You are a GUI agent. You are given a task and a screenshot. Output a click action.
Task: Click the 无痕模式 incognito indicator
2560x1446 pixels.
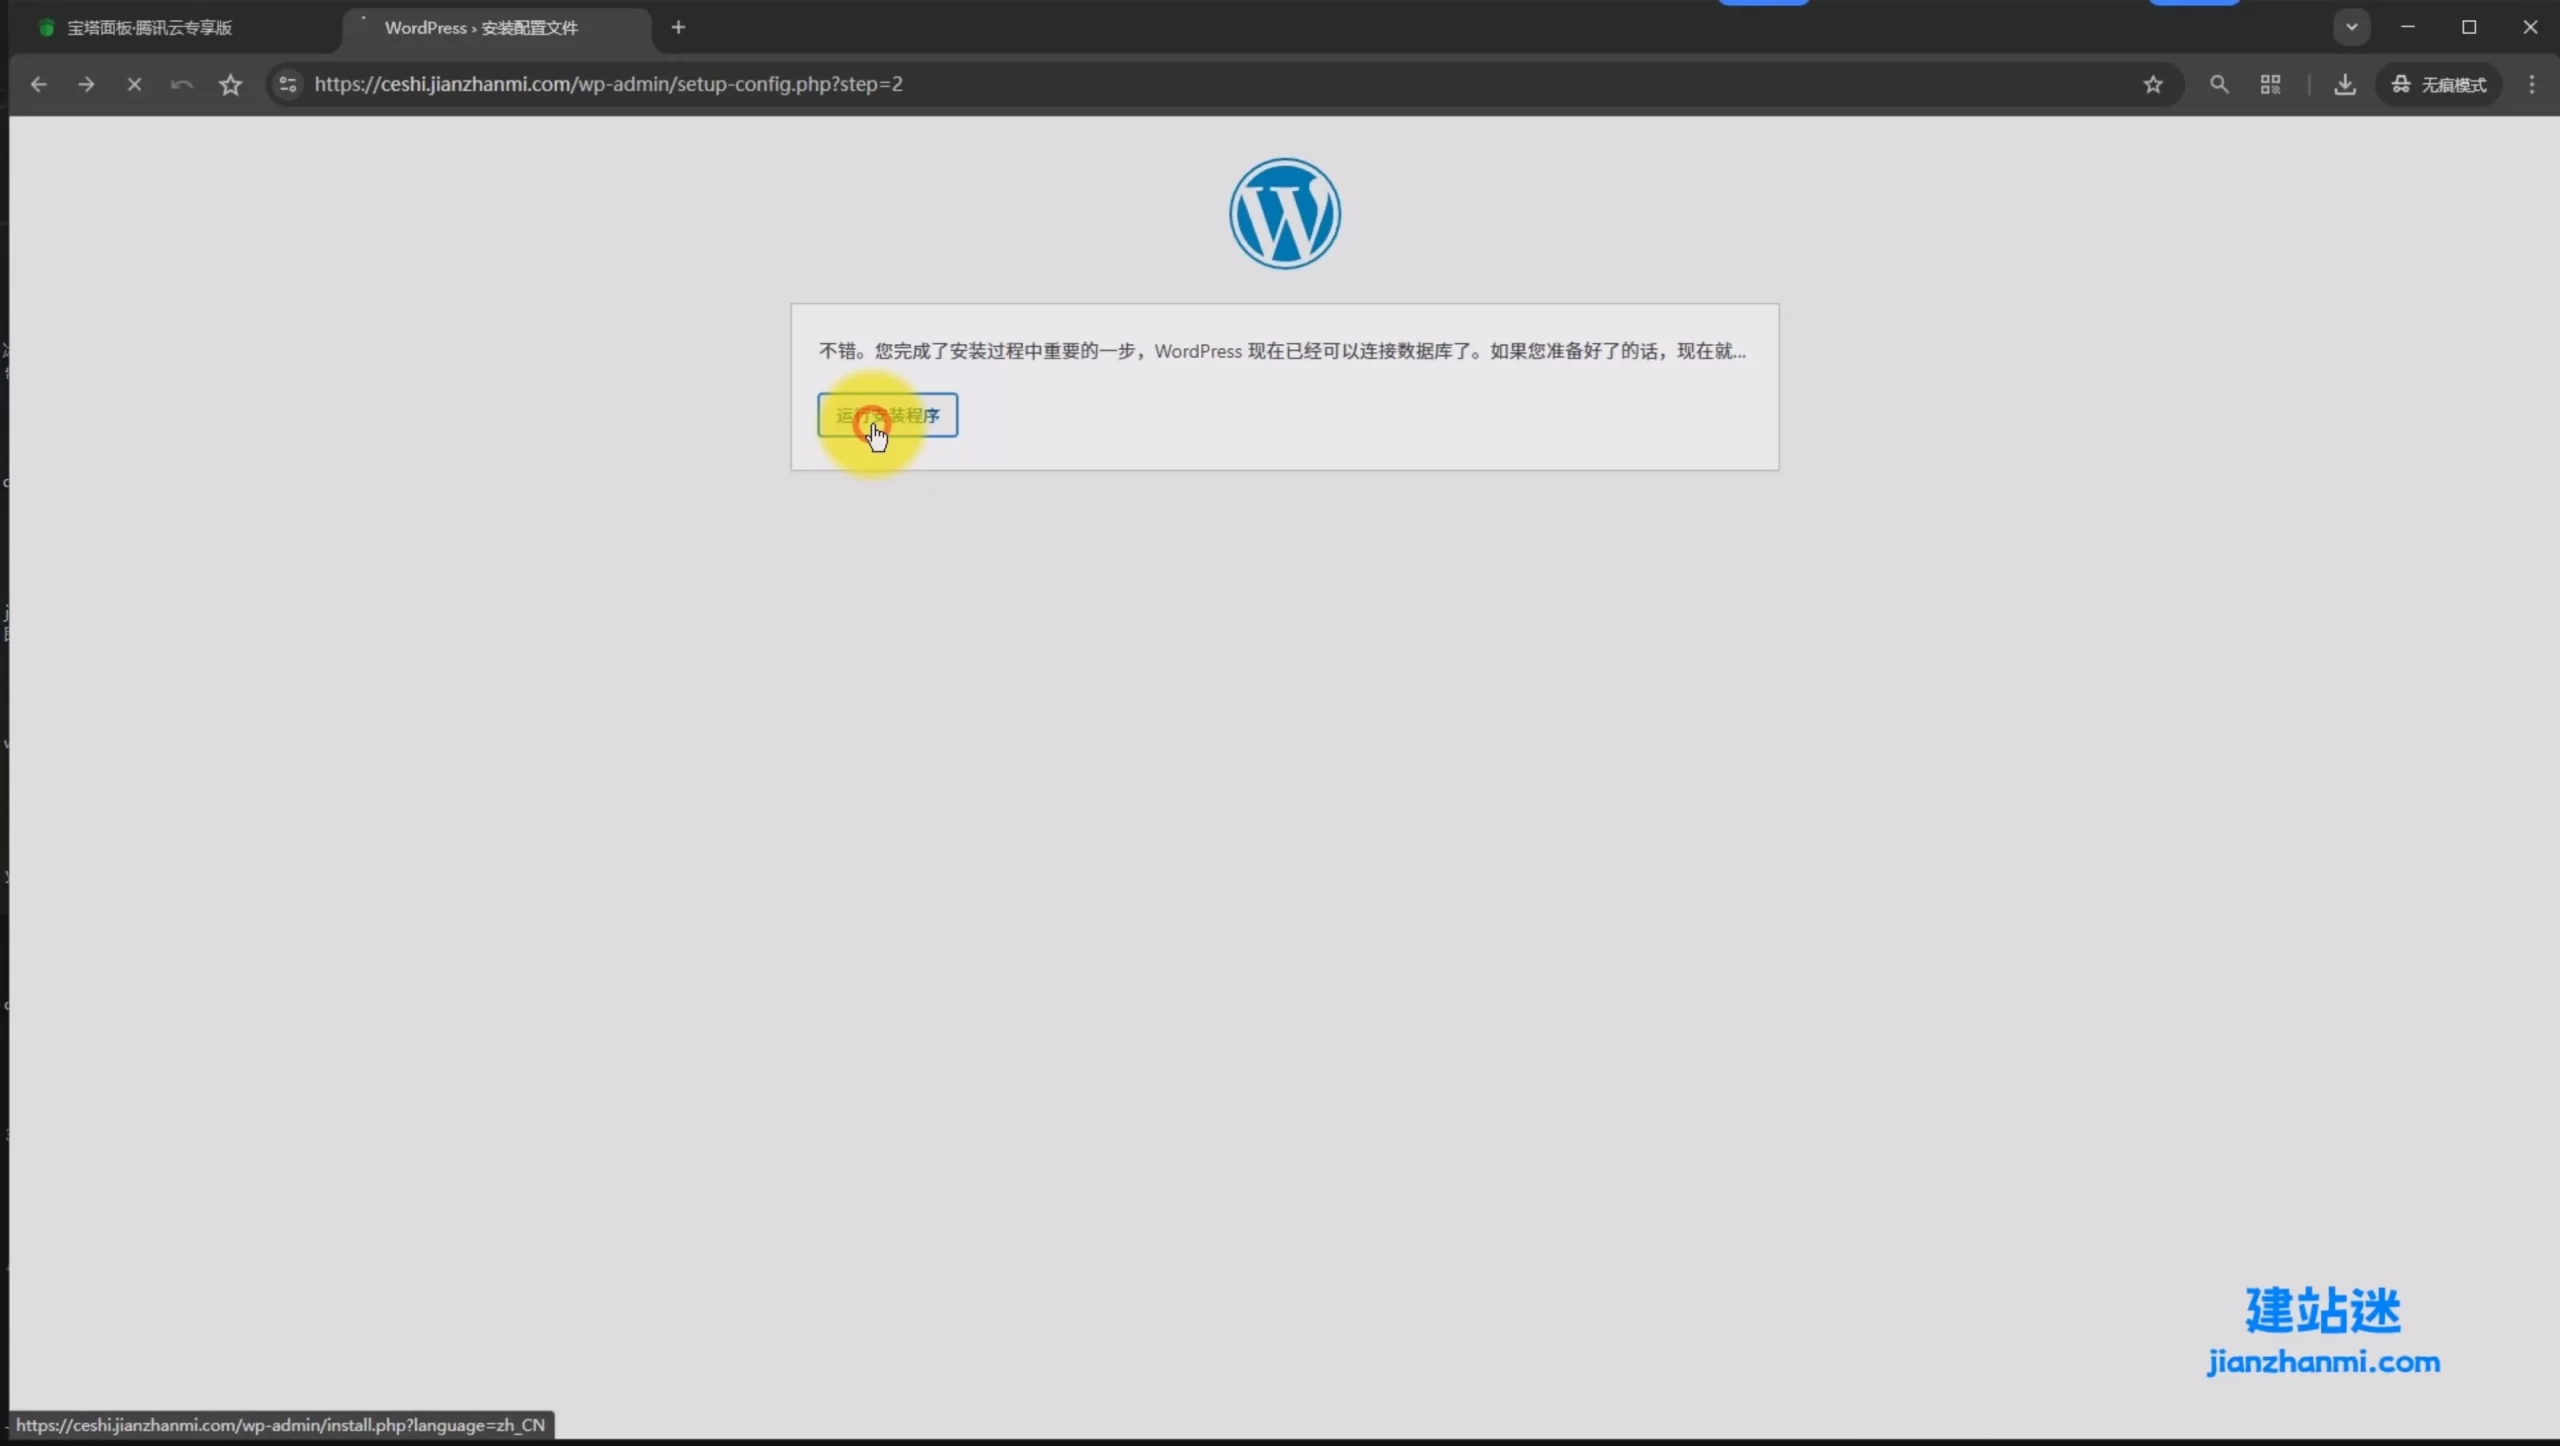[2438, 85]
